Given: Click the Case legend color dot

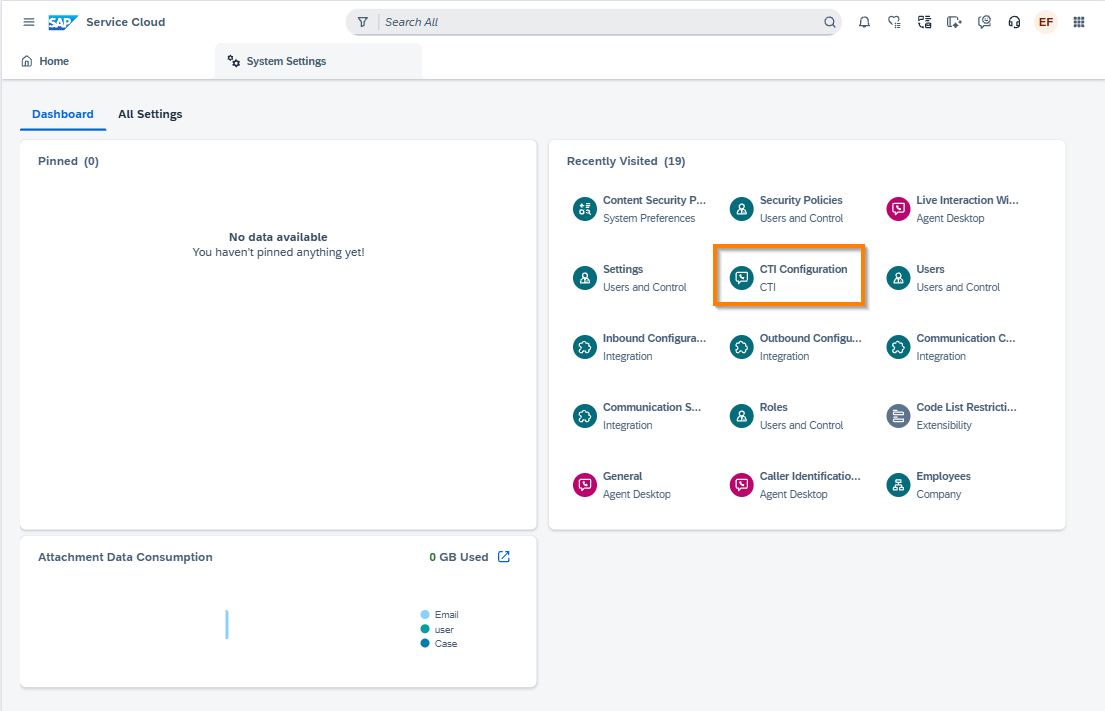Looking at the screenshot, I should (425, 643).
